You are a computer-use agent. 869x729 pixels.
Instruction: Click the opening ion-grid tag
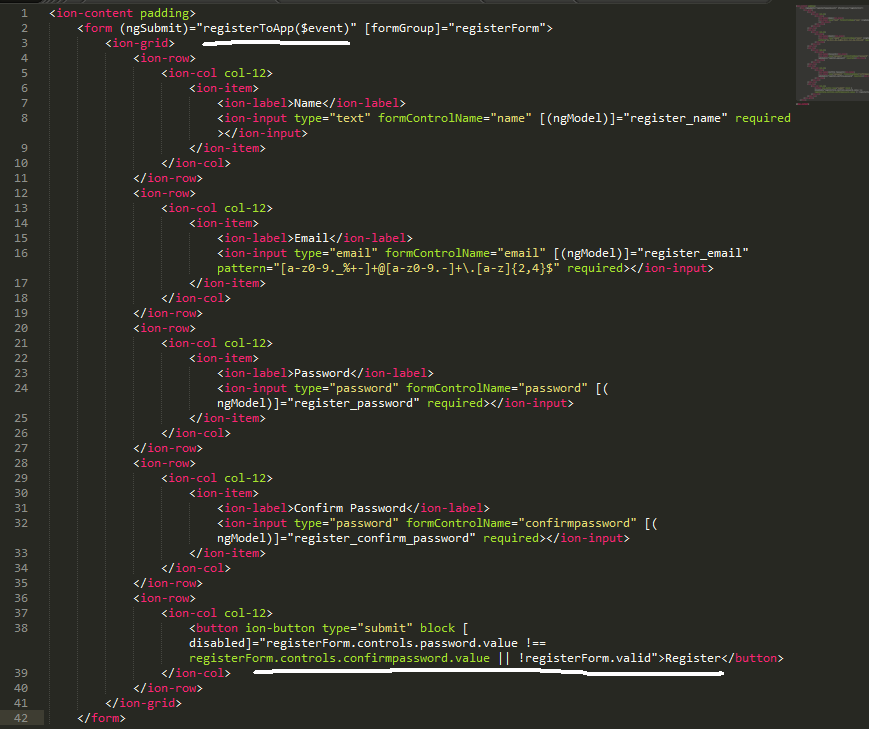(x=141, y=43)
